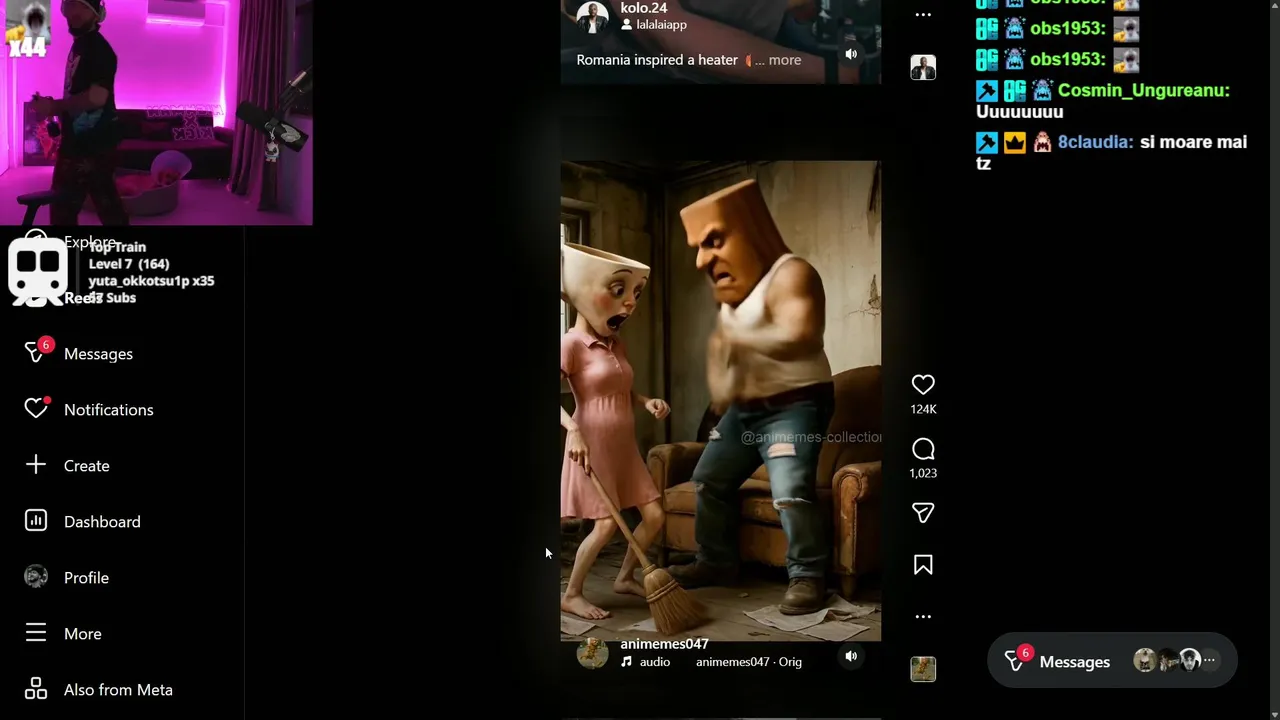Open kolo.24 profile picture
The height and width of the screenshot is (720, 1280).
point(592,17)
